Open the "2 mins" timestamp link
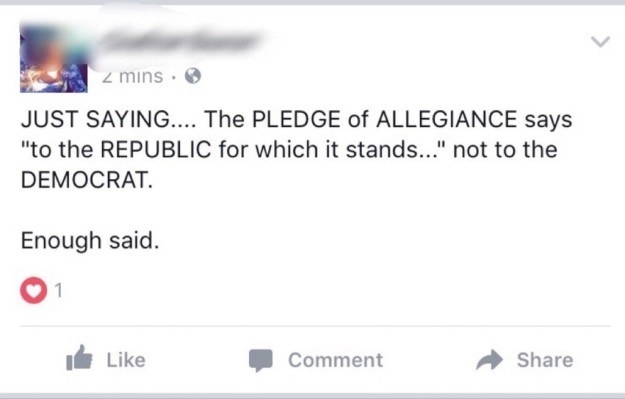The width and height of the screenshot is (625, 399). [x=133, y=76]
